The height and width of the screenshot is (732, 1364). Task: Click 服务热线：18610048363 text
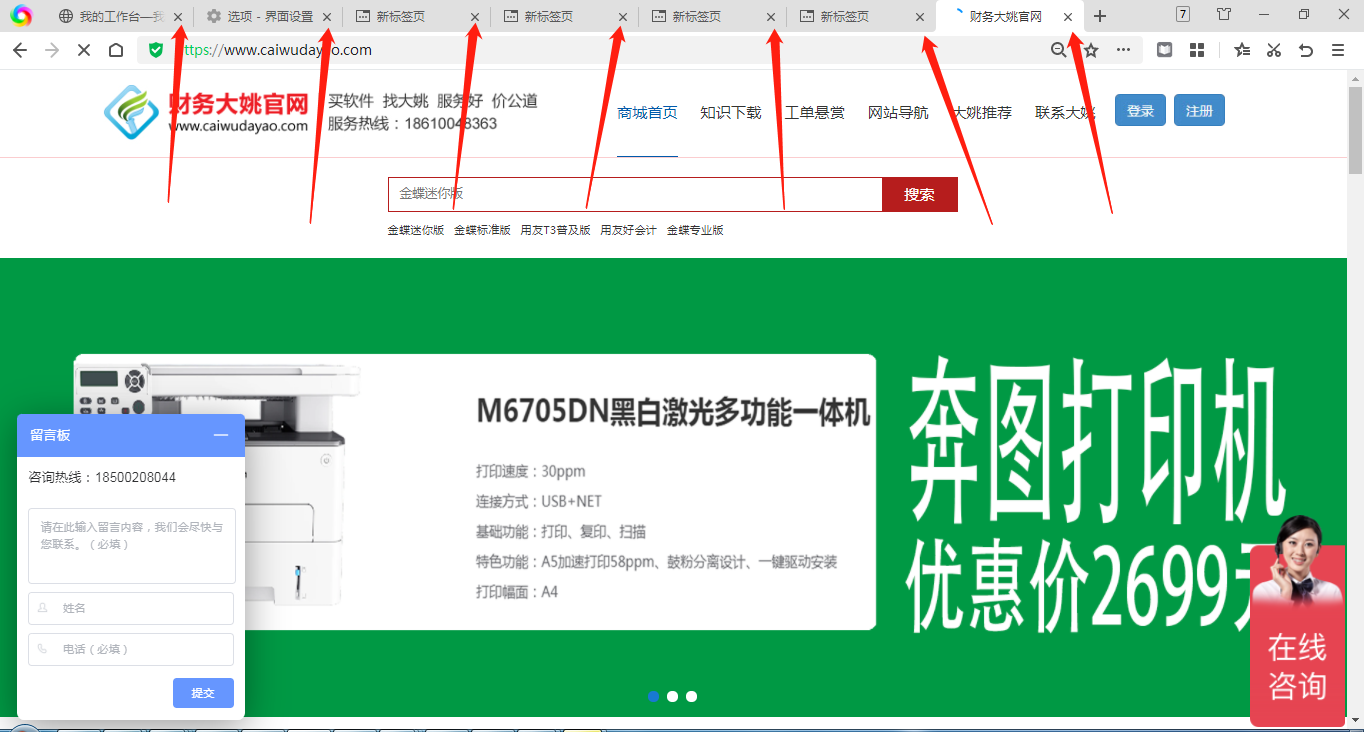coord(412,124)
